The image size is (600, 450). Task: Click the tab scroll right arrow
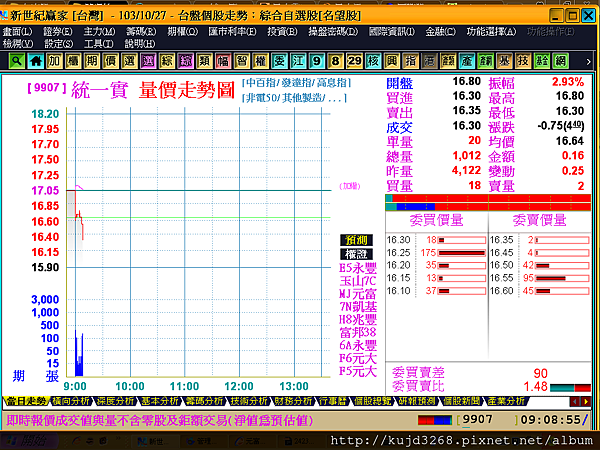click(585, 401)
